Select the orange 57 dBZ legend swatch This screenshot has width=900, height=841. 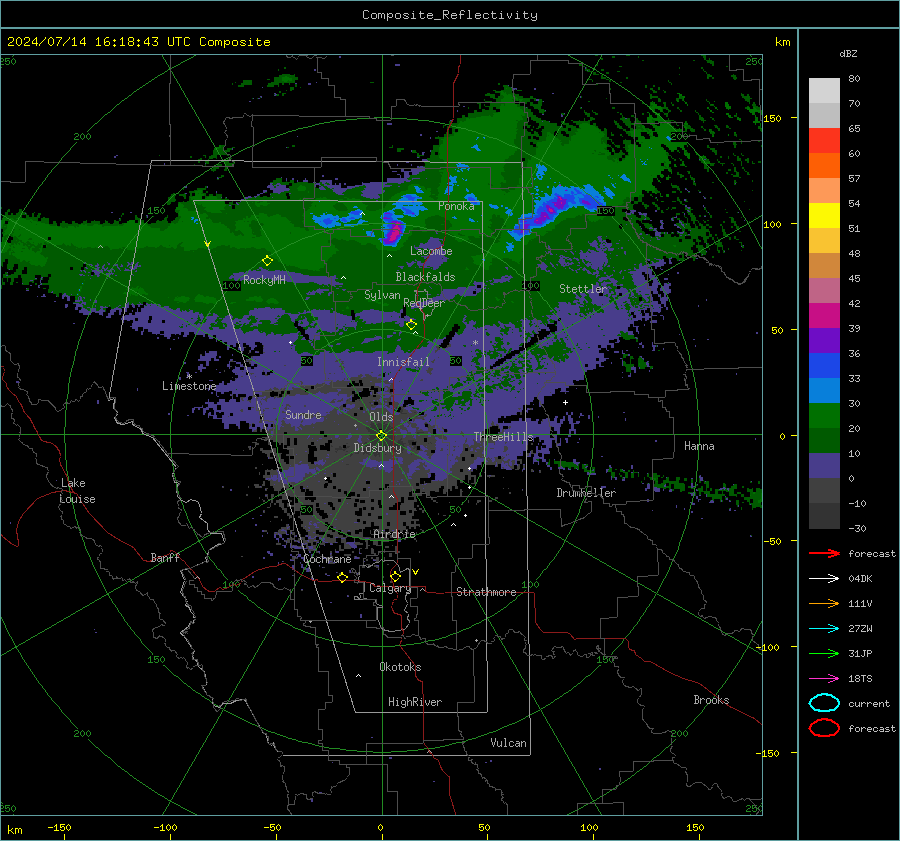824,166
